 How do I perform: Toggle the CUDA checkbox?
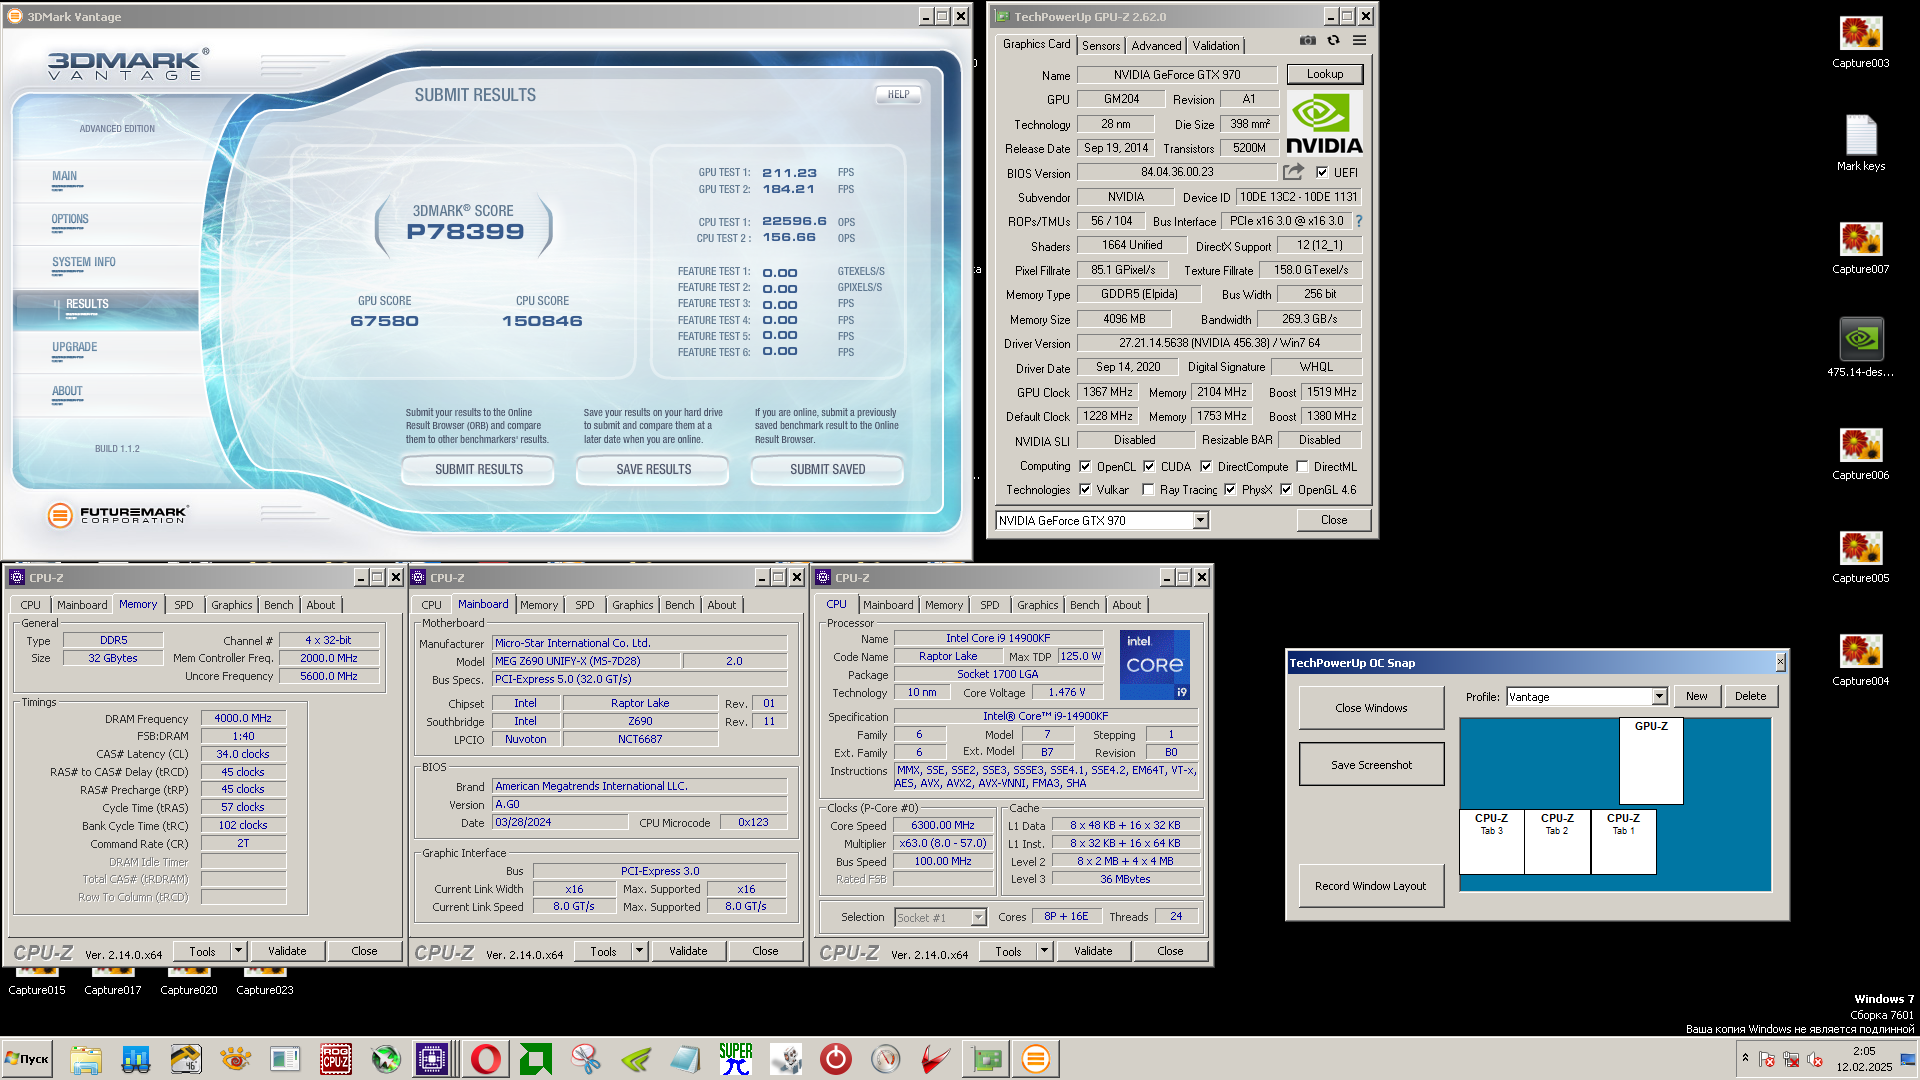(1149, 466)
